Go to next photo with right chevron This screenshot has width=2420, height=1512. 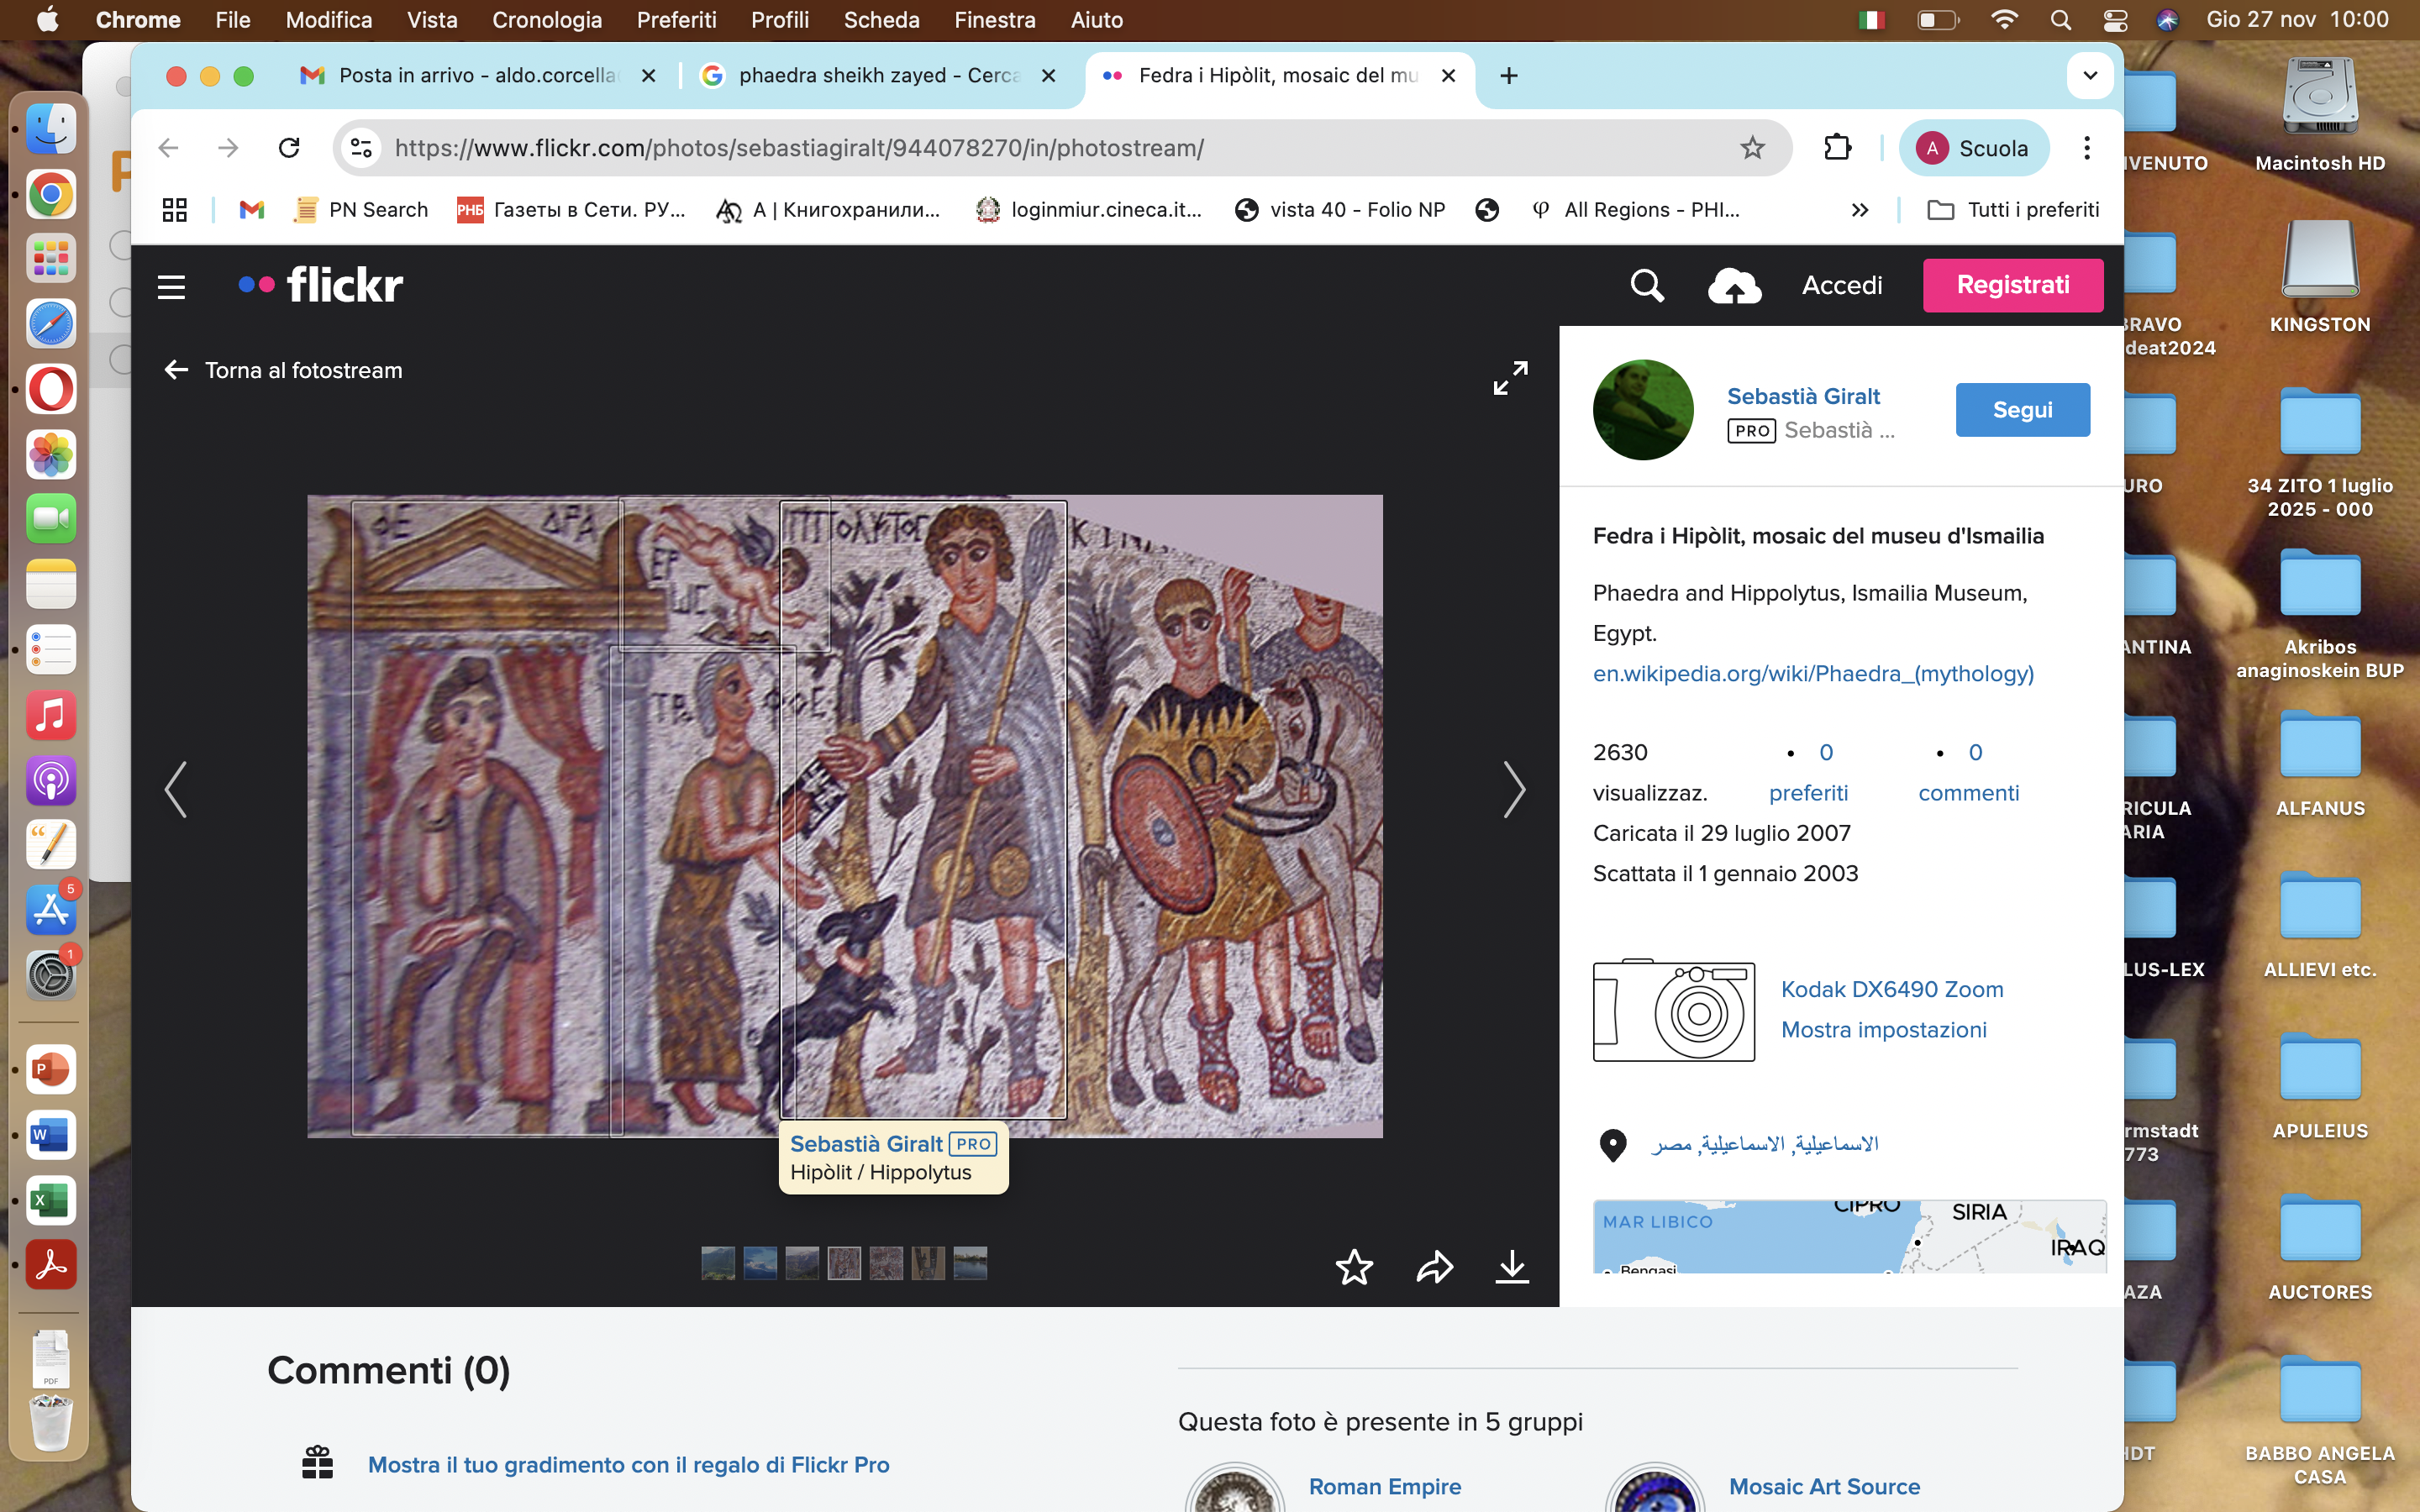click(x=1514, y=790)
